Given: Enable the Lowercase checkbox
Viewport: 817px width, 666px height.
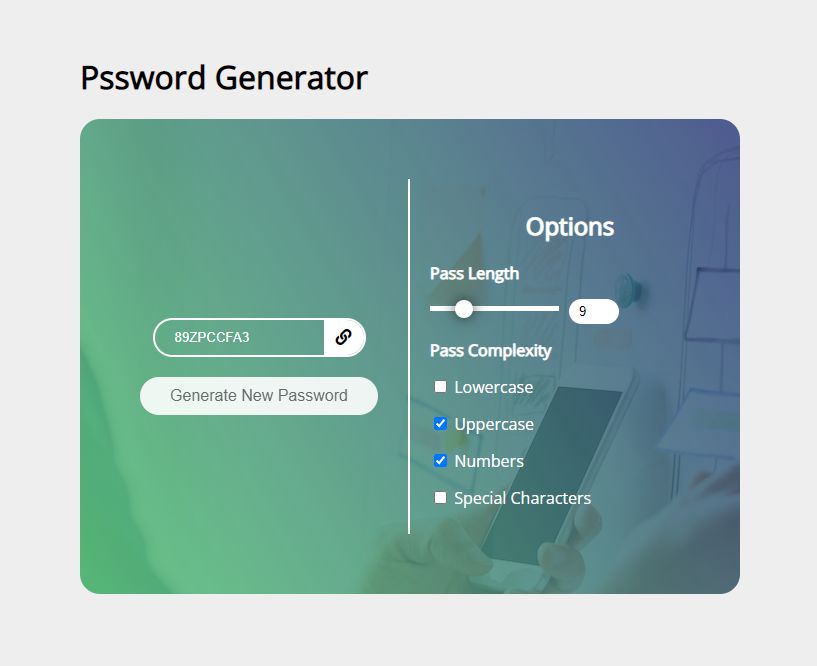Looking at the screenshot, I should point(440,387).
